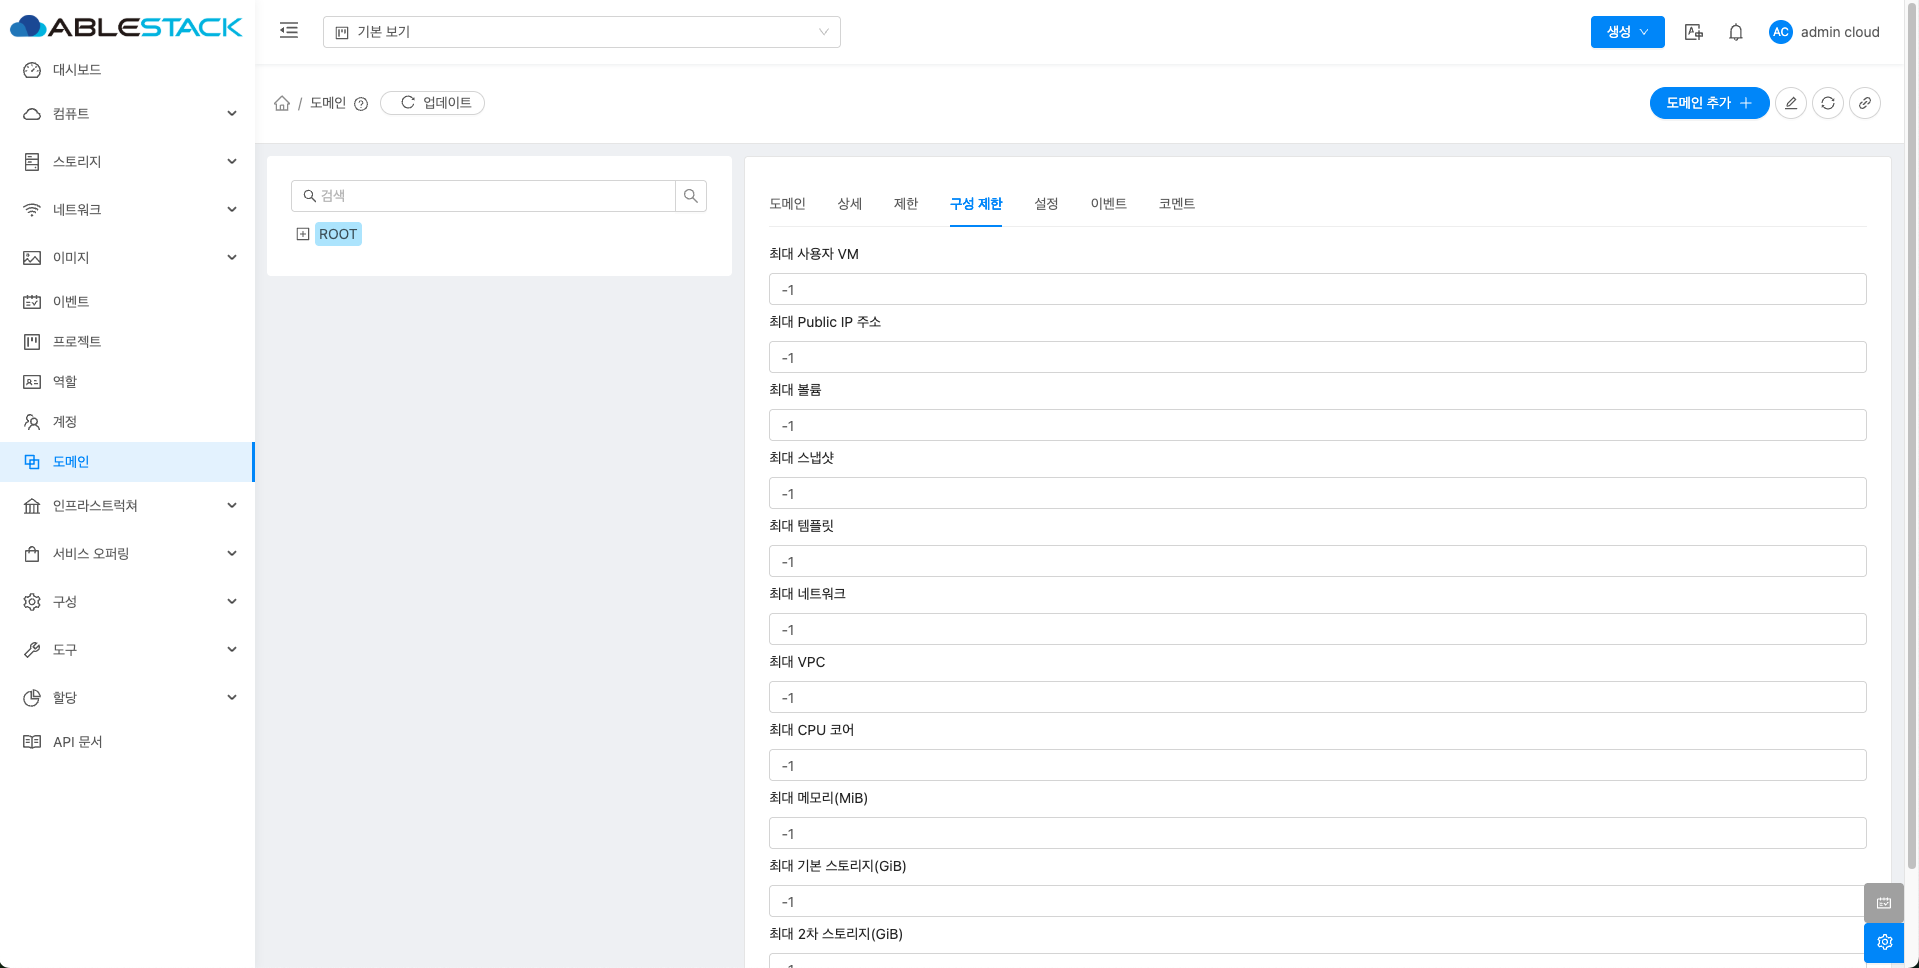Select the ROOT domain tree item
The height and width of the screenshot is (968, 1919).
click(x=338, y=234)
